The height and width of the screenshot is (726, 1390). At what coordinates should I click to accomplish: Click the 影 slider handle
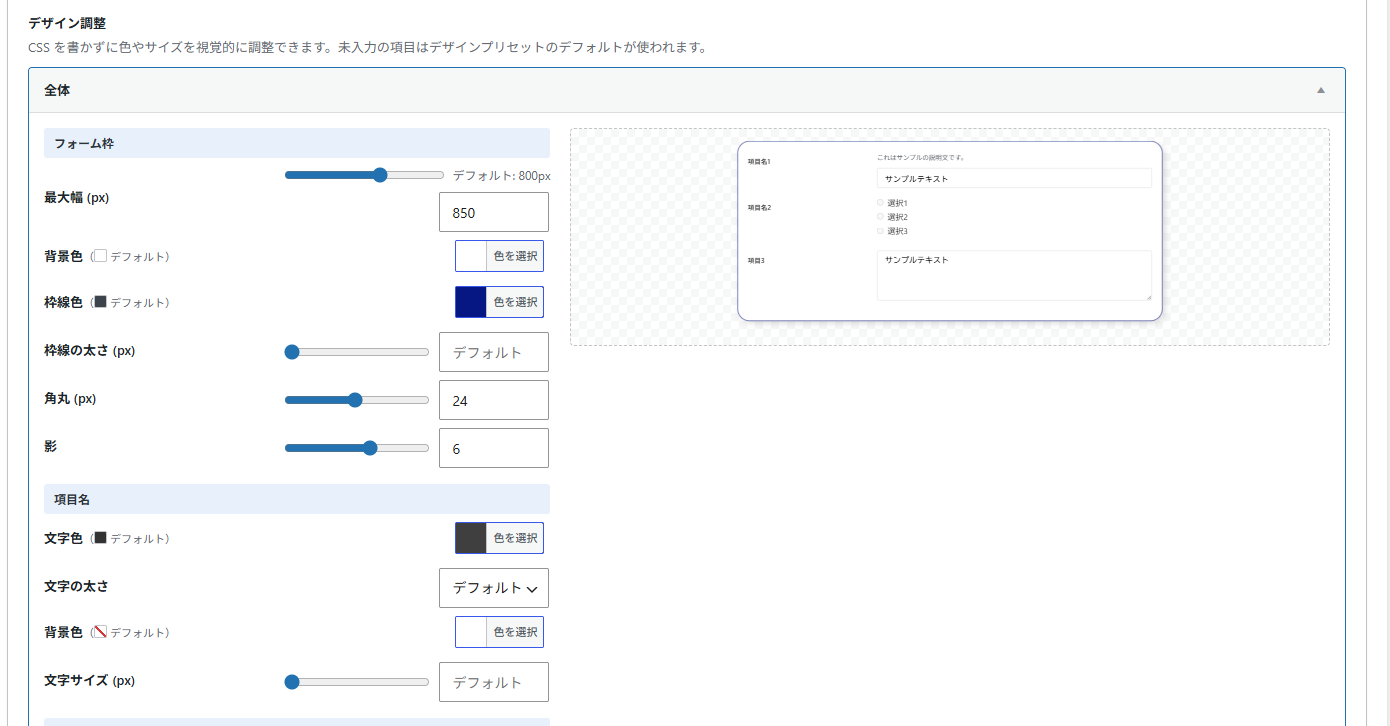[370, 448]
